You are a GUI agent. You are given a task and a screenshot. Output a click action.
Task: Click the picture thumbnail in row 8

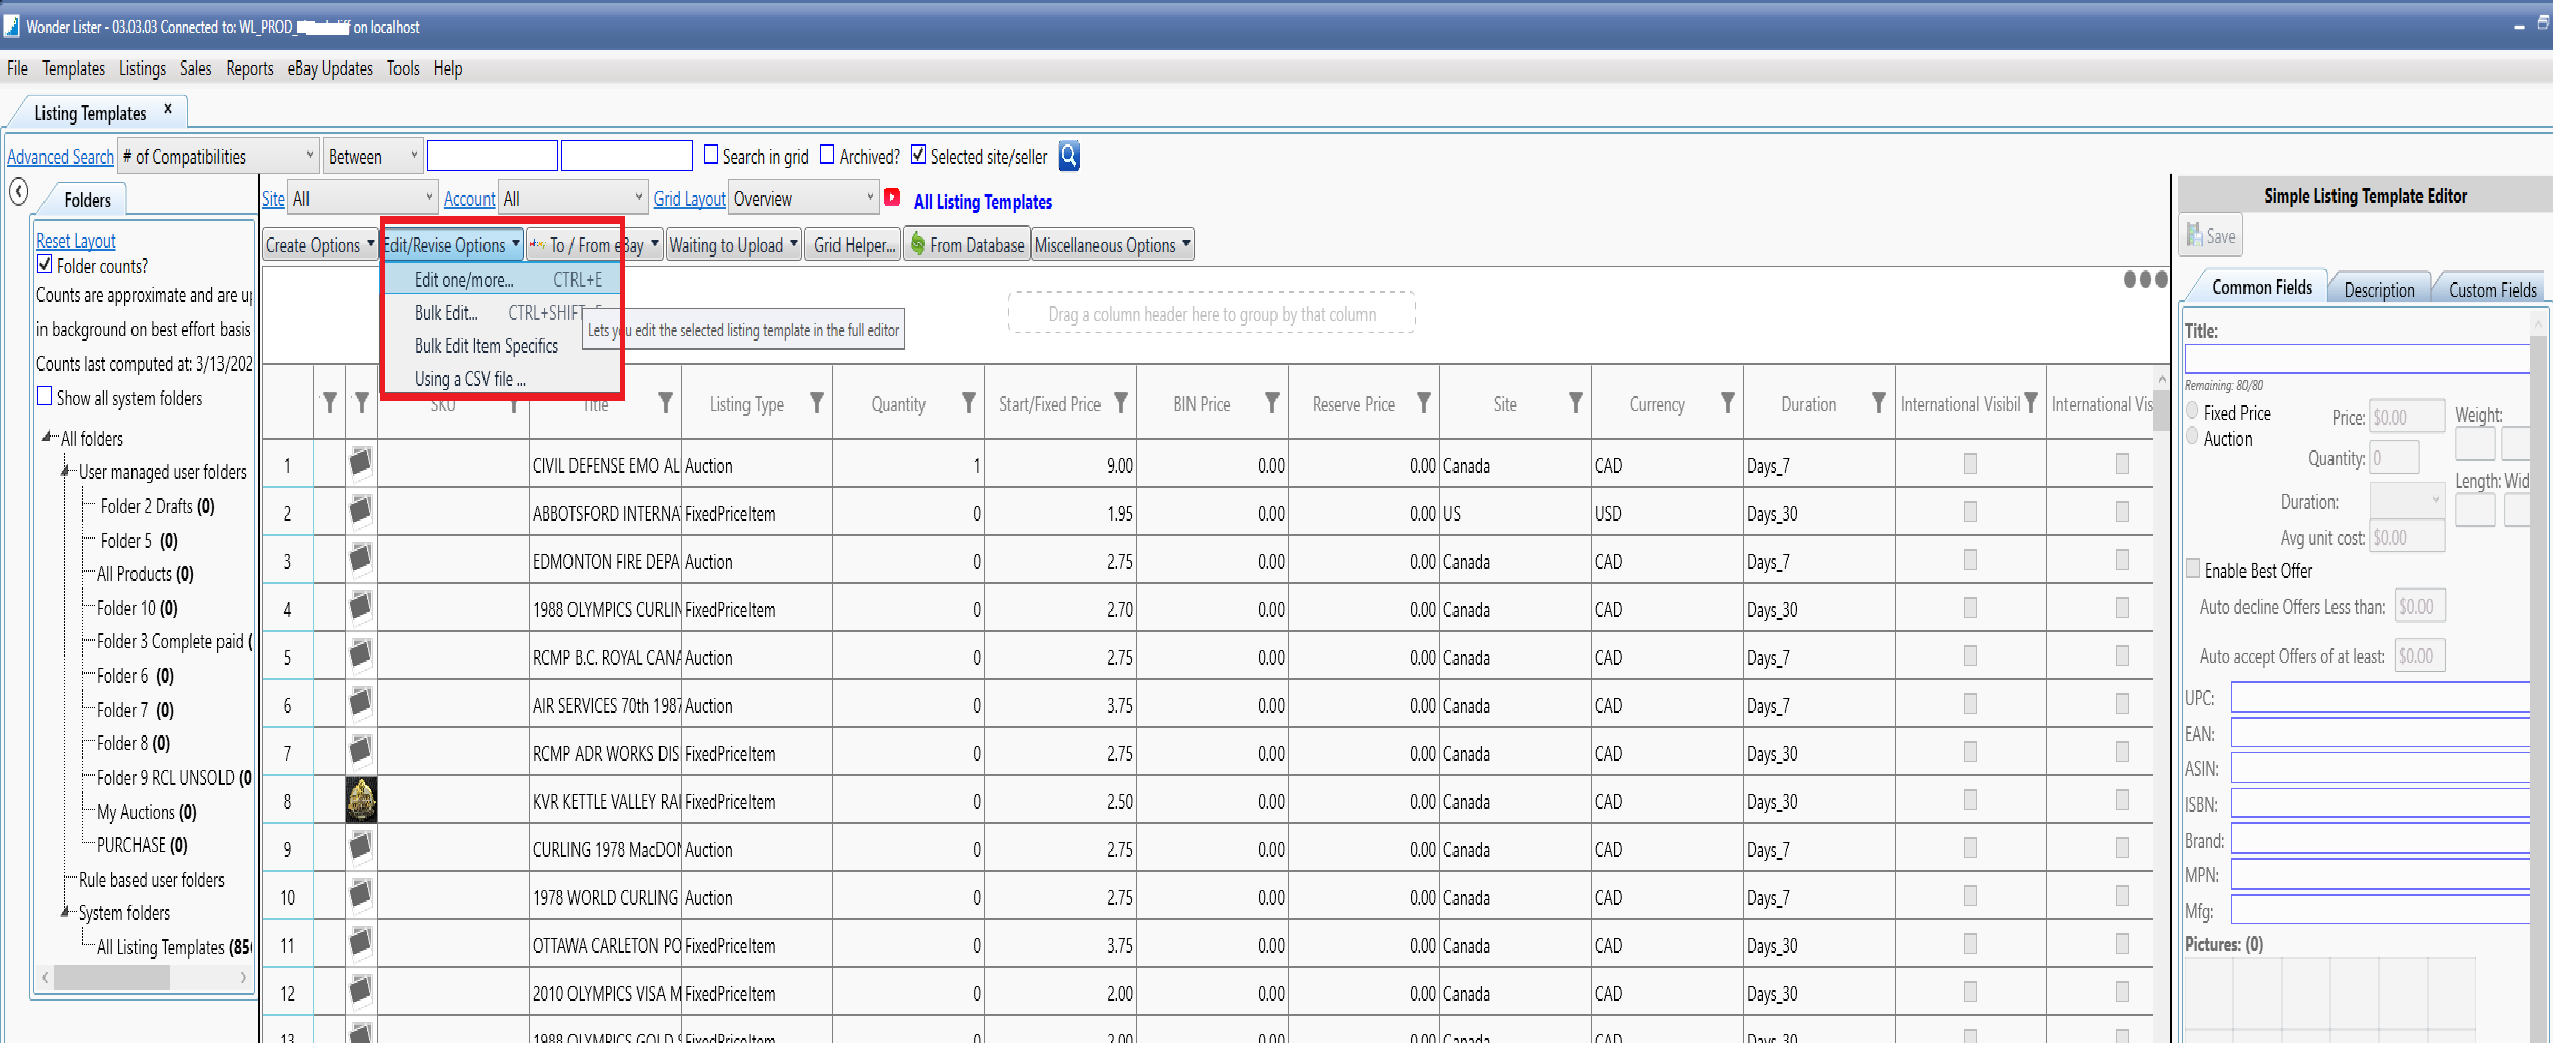coord(361,800)
